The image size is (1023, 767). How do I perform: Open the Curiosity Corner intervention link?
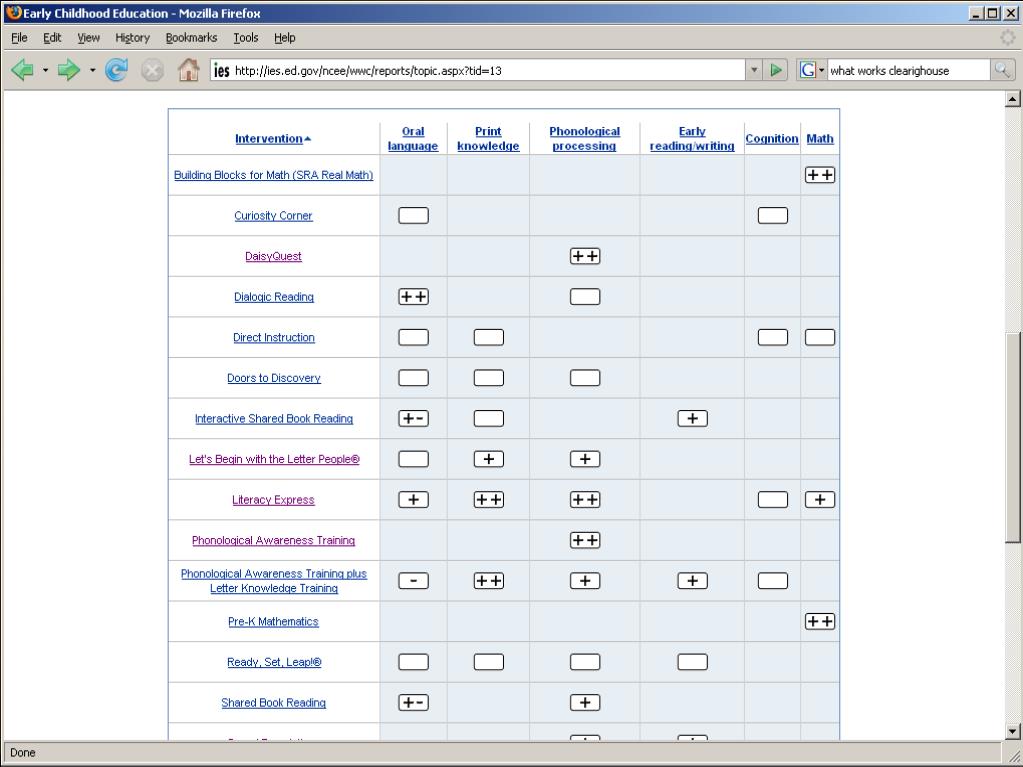click(273, 215)
